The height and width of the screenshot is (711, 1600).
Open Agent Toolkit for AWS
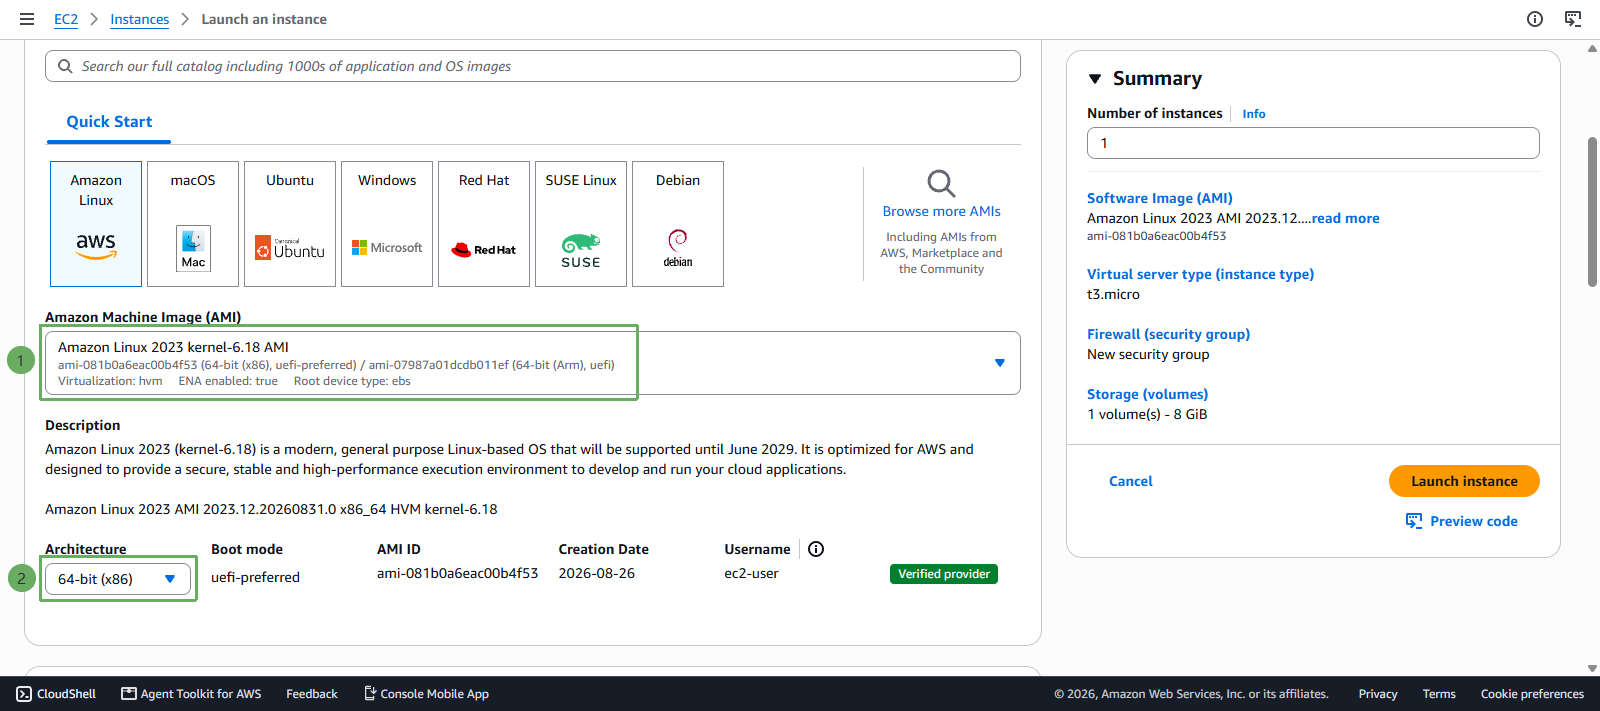pos(191,694)
